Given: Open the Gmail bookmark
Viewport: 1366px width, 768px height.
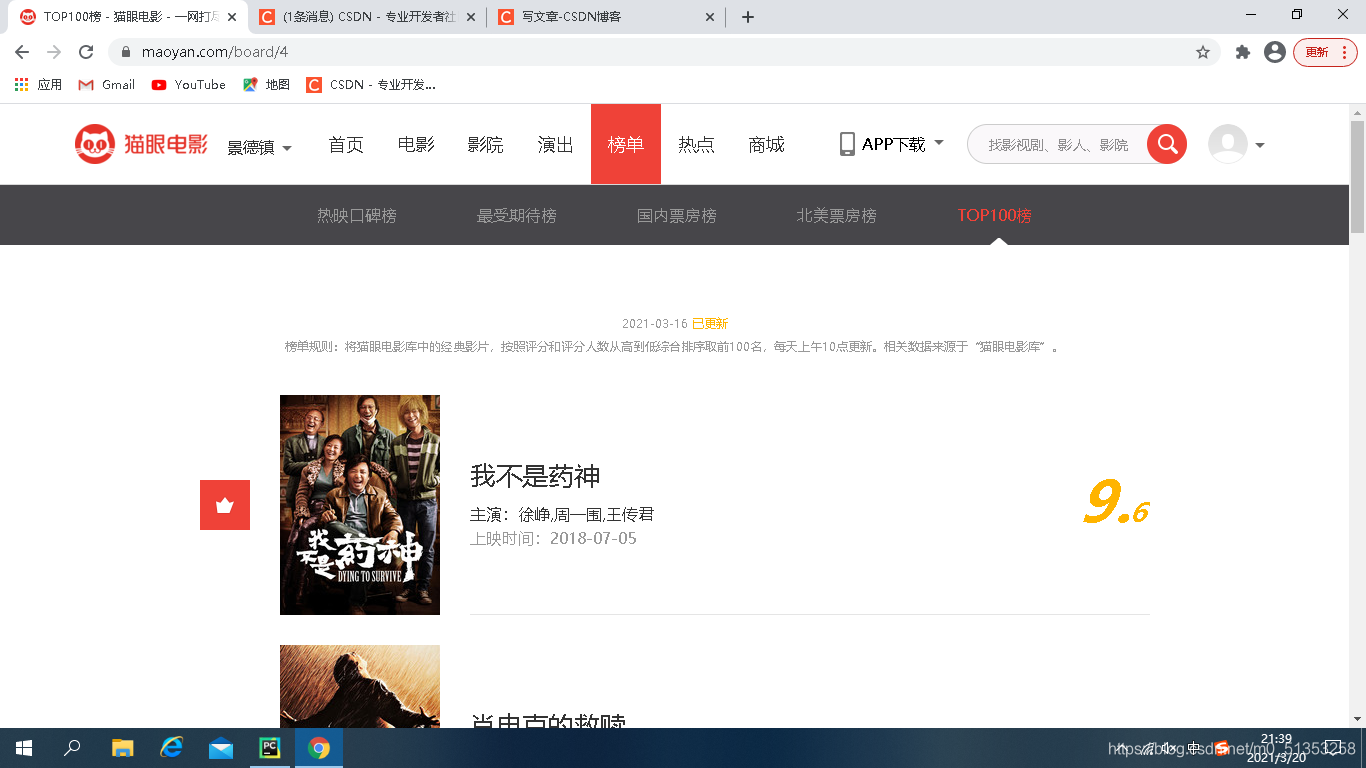Looking at the screenshot, I should [x=107, y=85].
